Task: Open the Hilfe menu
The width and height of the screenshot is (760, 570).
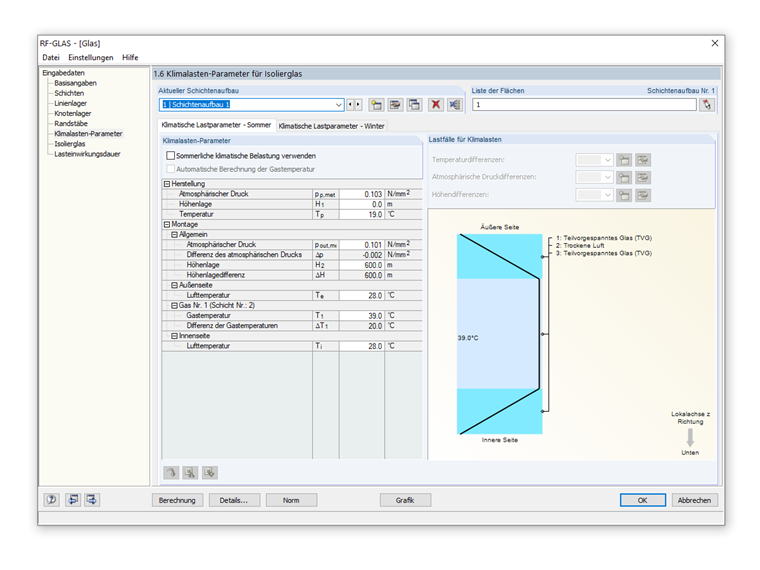Action: pos(130,57)
